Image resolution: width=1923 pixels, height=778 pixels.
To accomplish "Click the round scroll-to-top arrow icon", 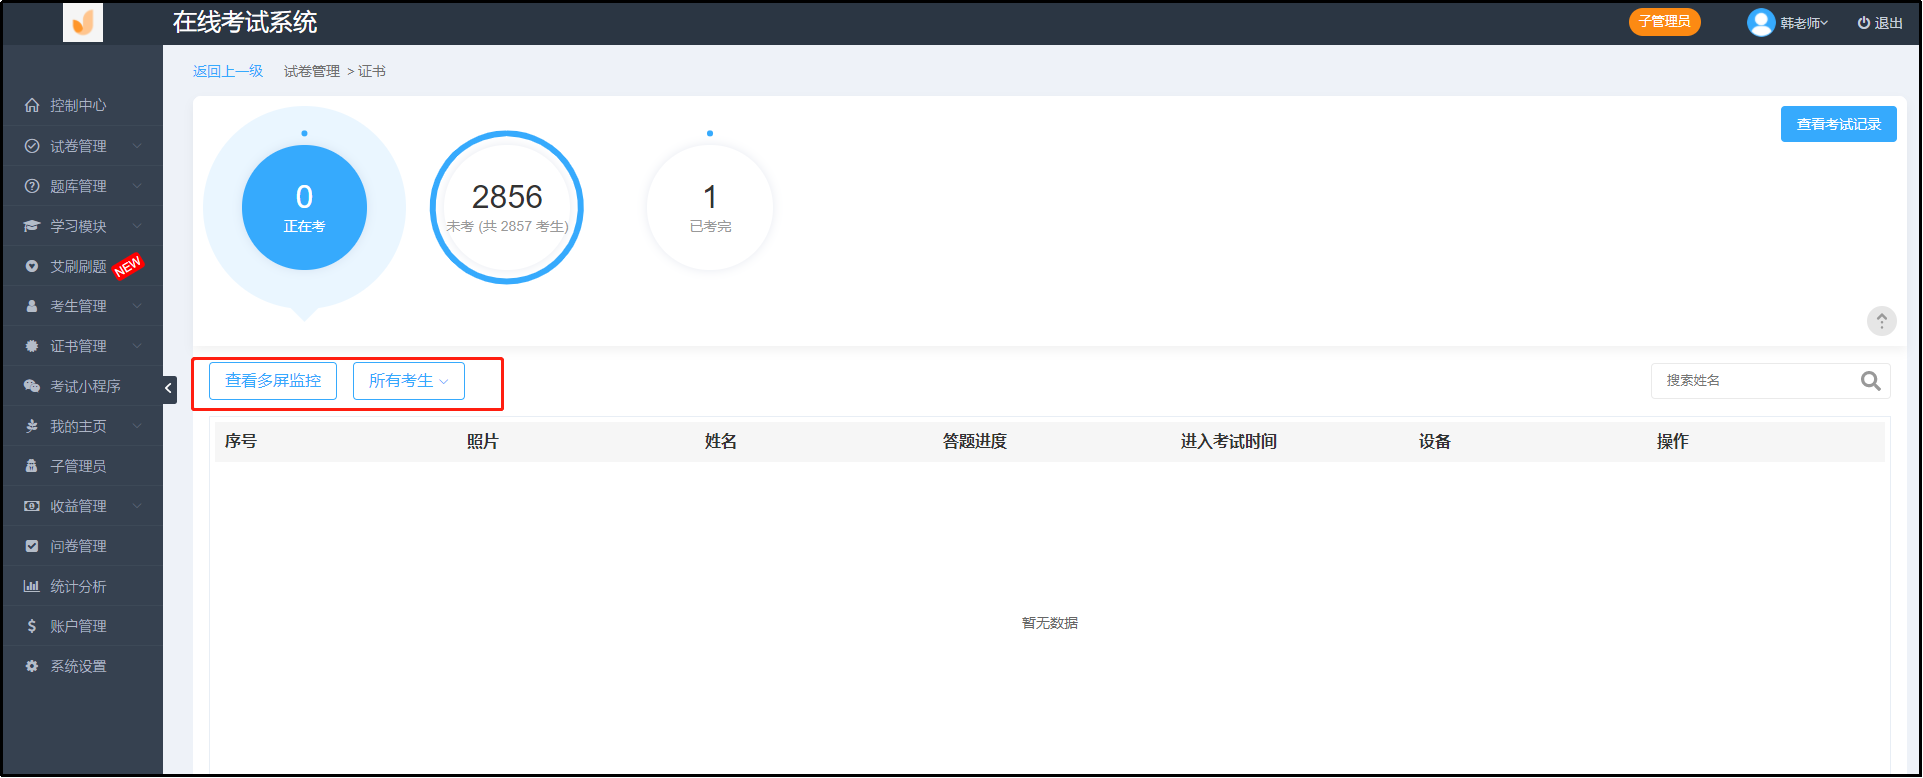I will click(1881, 321).
